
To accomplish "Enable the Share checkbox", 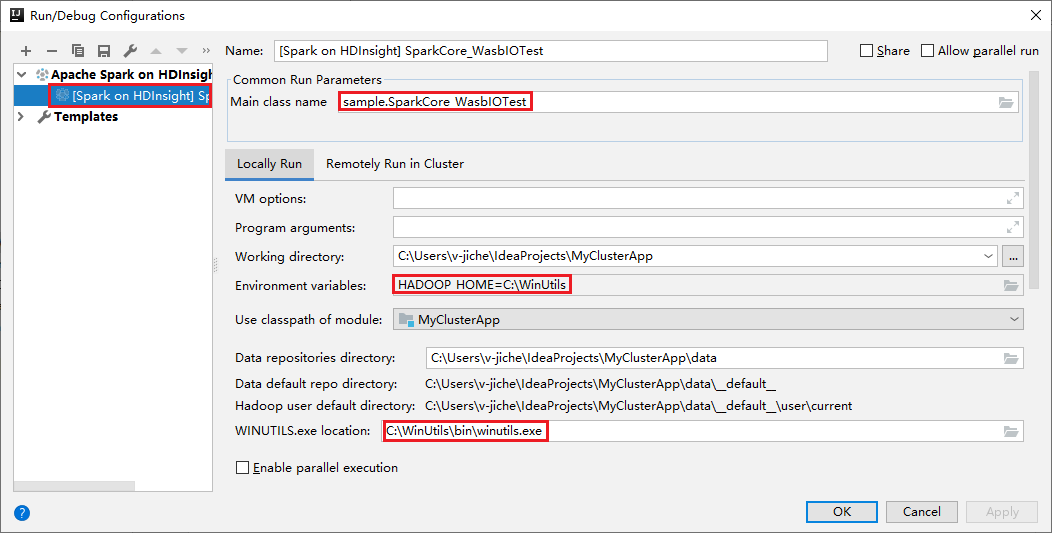I will click(867, 51).
